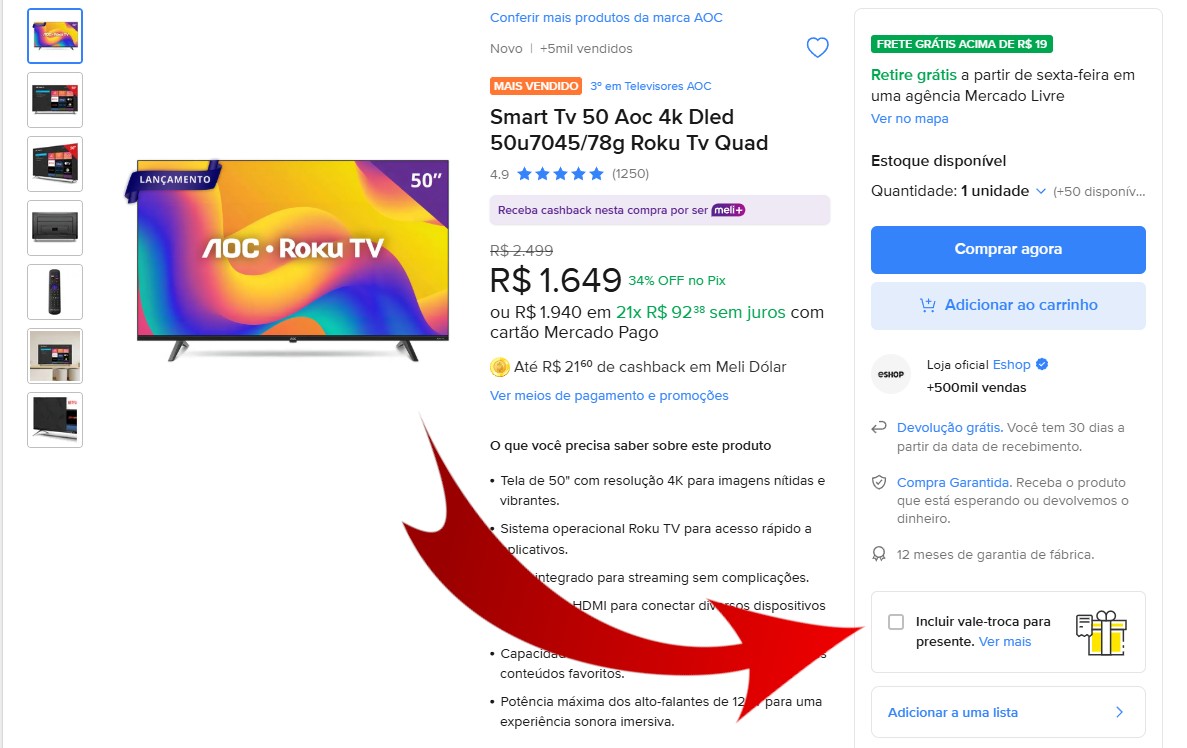This screenshot has height=748, width=1187.
Task: Open Conferir mais produtos da marca AOC
Action: [x=606, y=17]
